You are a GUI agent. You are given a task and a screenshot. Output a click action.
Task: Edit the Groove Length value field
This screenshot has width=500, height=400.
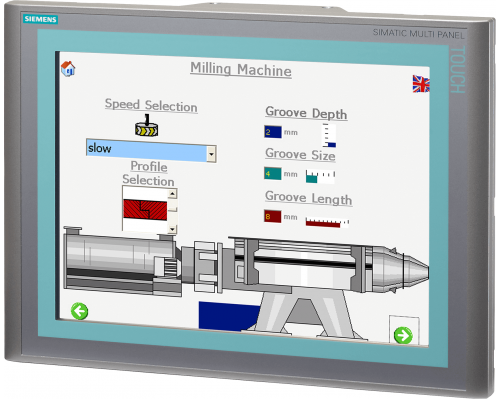point(272,216)
